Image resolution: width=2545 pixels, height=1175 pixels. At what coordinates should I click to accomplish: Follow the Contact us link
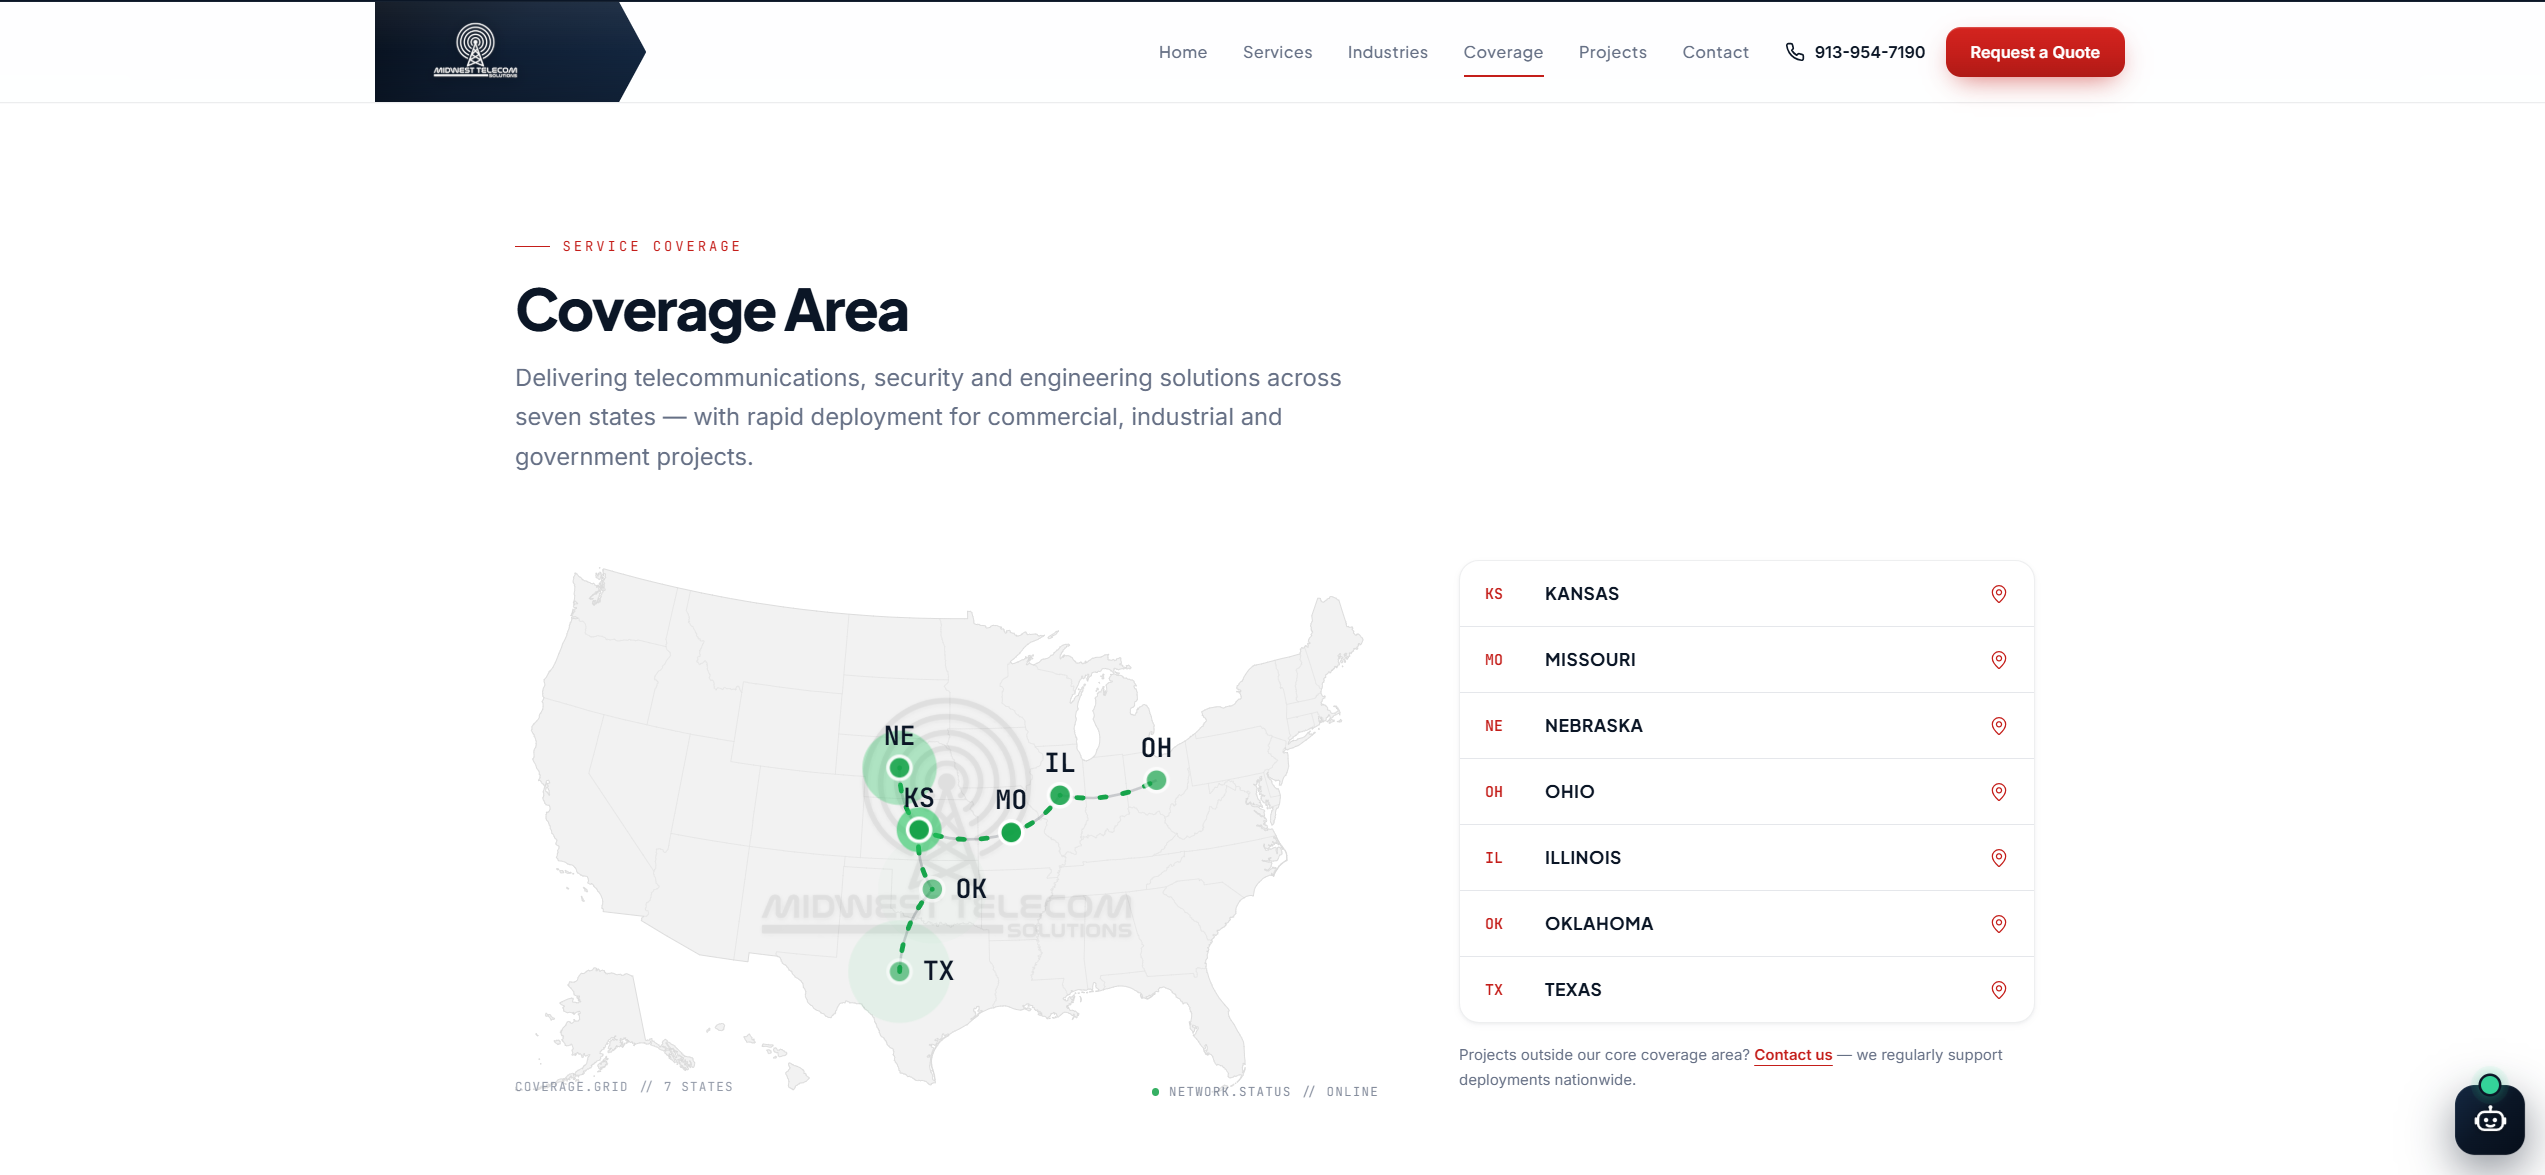(x=1793, y=1055)
